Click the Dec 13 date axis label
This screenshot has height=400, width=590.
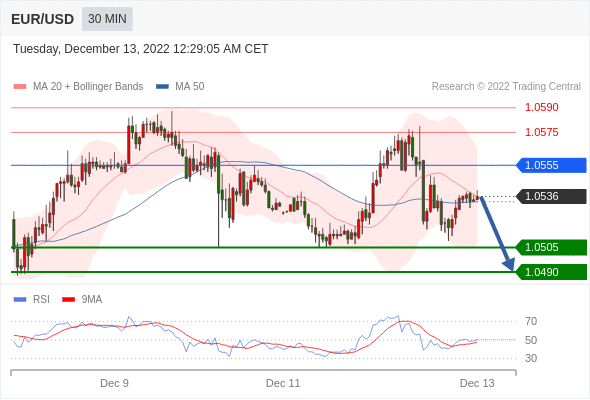tap(477, 383)
